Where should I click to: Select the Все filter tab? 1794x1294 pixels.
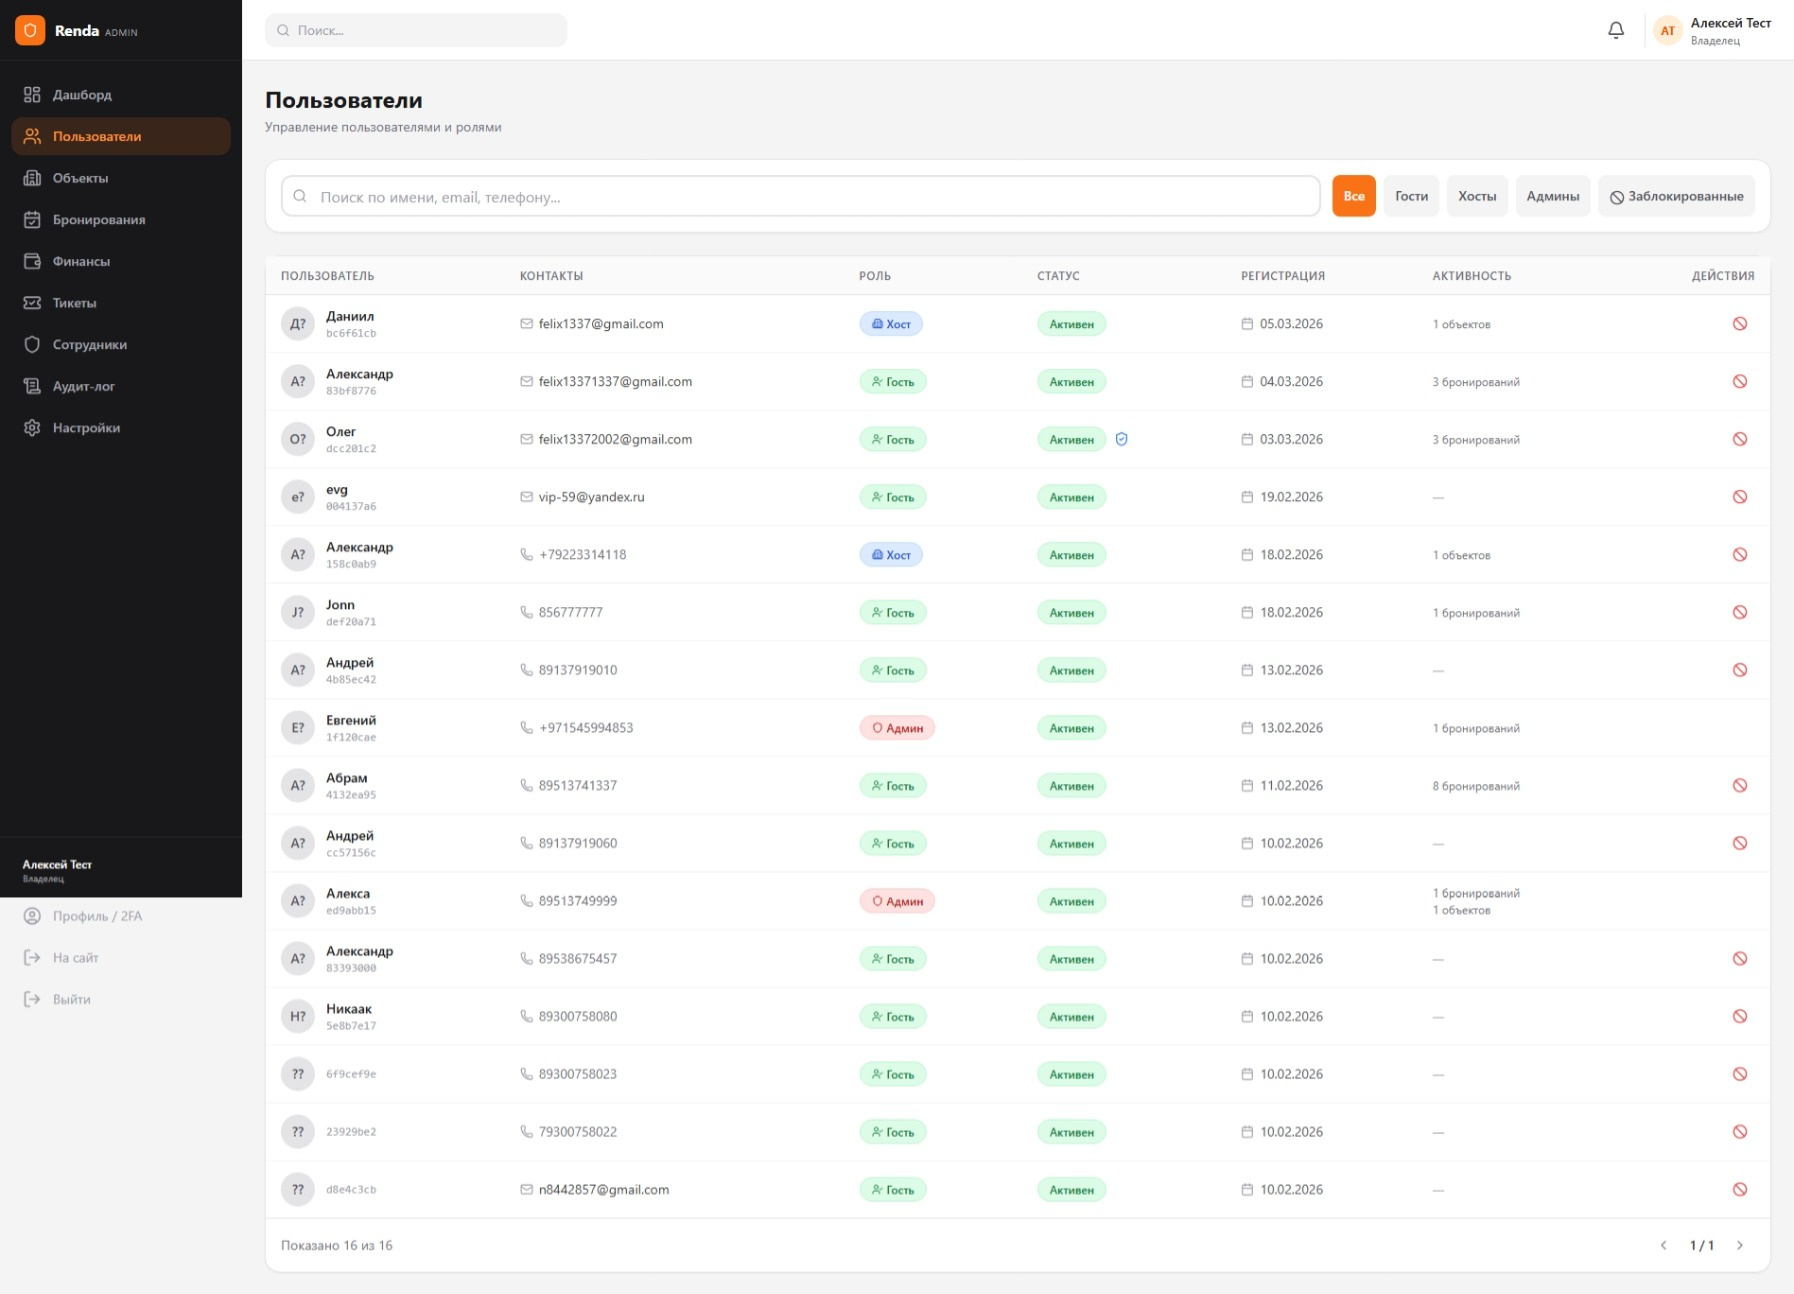coord(1354,196)
